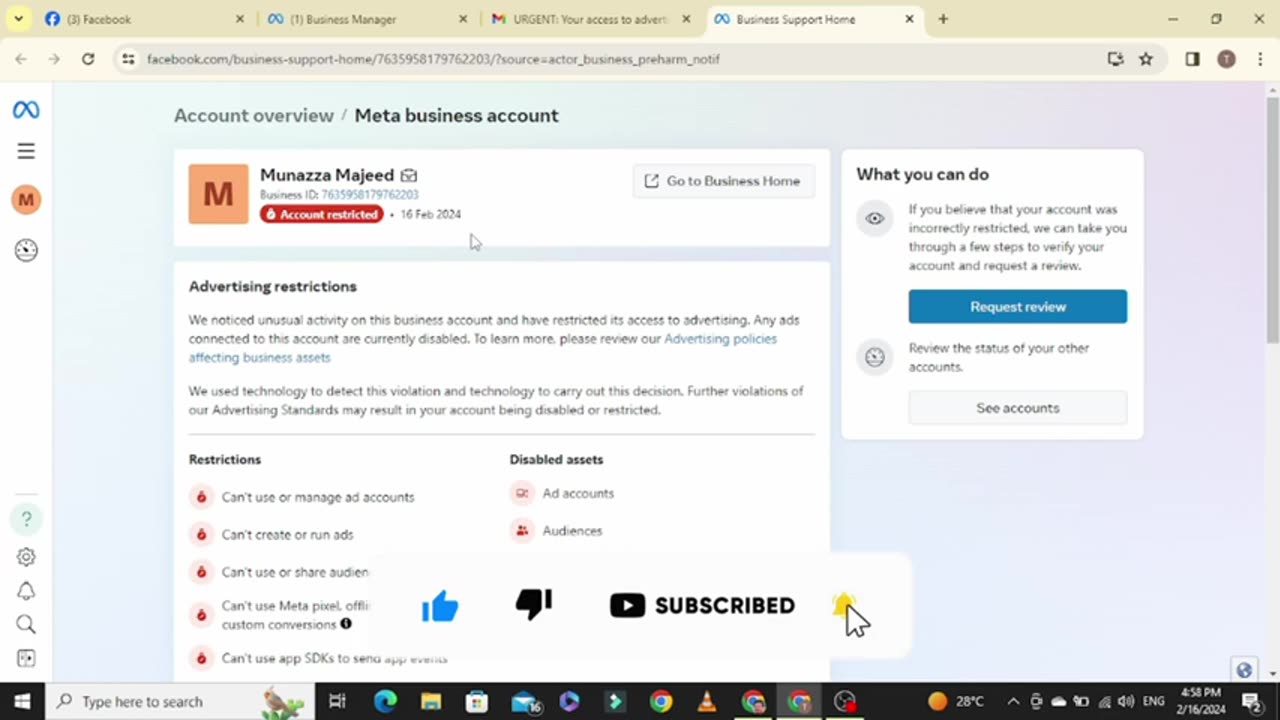Click the volume speaker tray icon
Screen dimensions: 1280x720
coord(1126,701)
